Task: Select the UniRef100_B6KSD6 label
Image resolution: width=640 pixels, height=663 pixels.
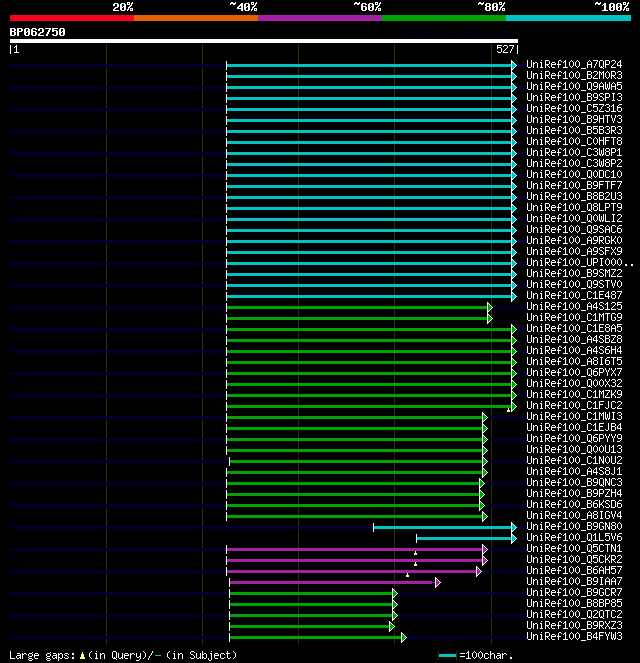Action: (x=574, y=504)
